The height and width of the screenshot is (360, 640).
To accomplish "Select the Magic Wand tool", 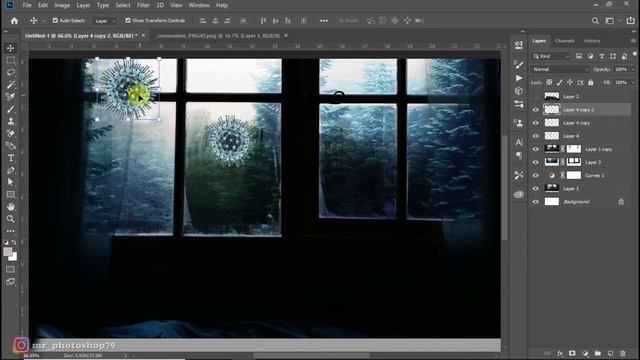I will 11,85.
